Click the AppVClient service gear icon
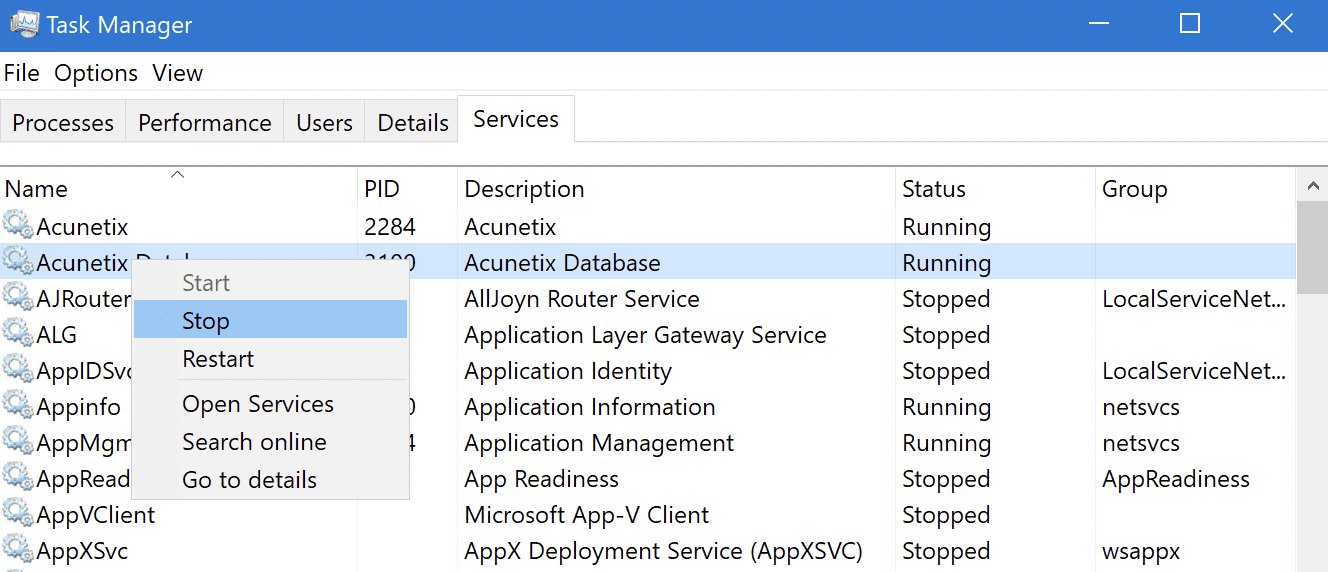 tap(18, 514)
